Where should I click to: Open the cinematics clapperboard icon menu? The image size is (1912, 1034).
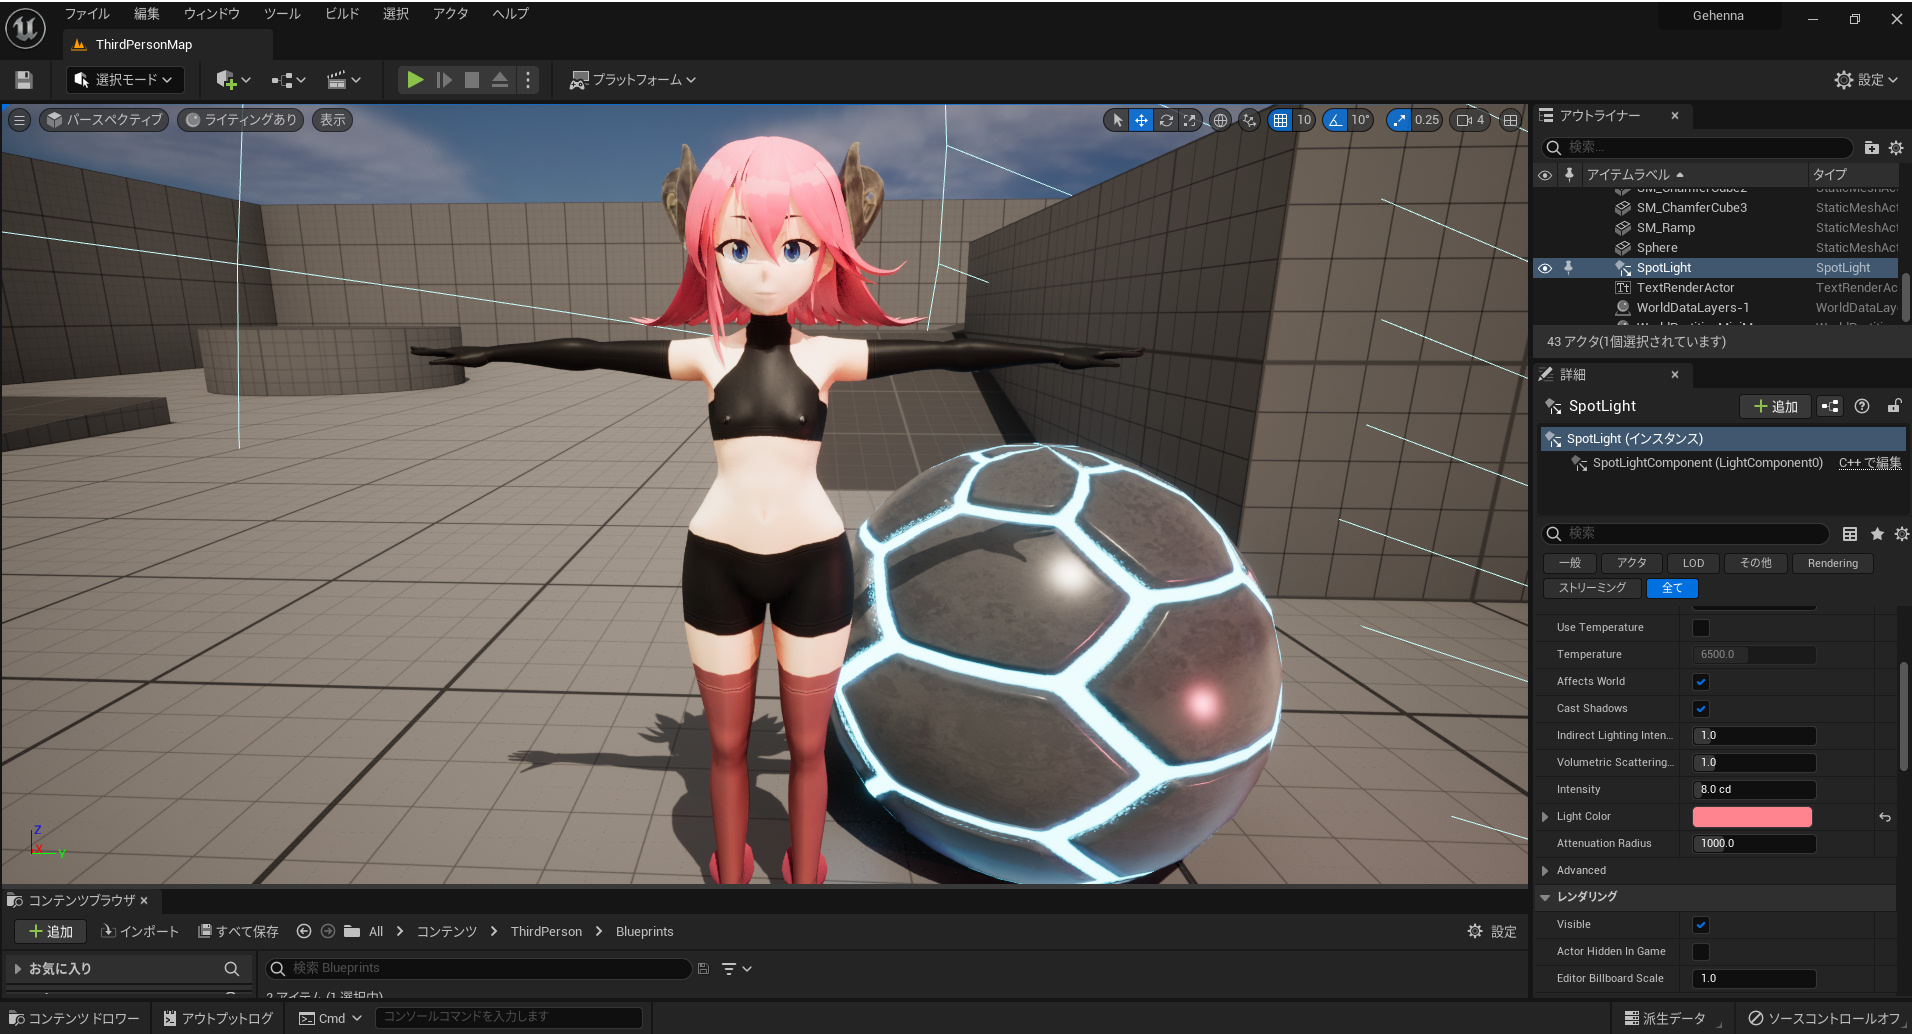[343, 80]
